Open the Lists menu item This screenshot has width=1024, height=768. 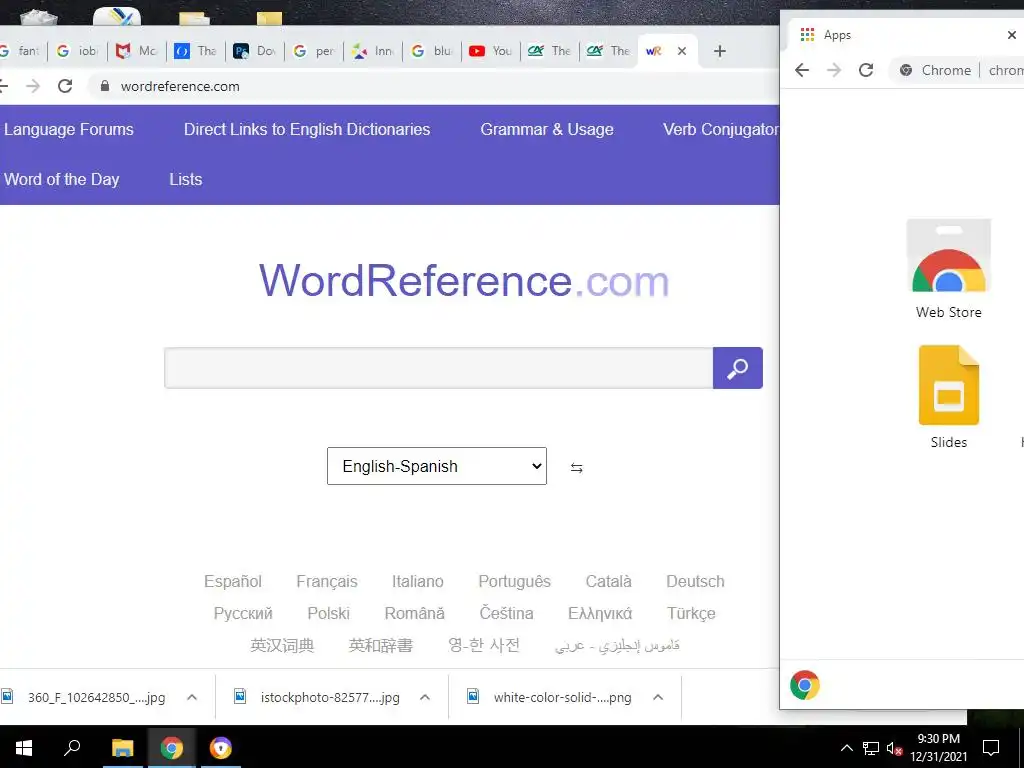[185, 179]
